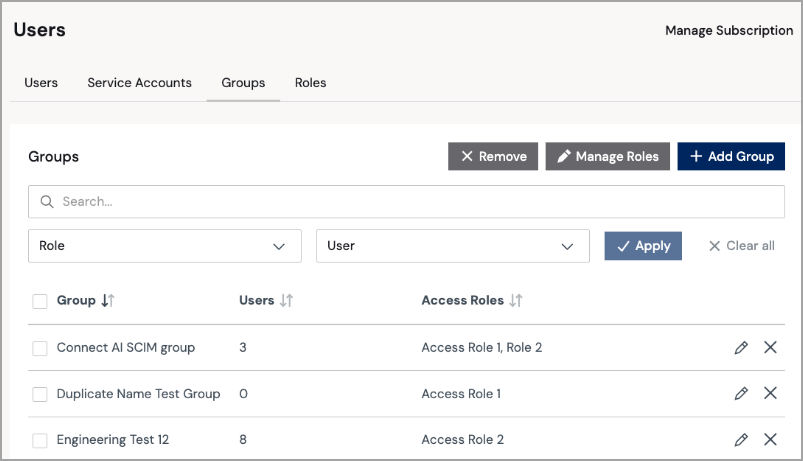This screenshot has height=461, width=803.
Task: Click the 'Access Role 2' cell
Action: 463,439
